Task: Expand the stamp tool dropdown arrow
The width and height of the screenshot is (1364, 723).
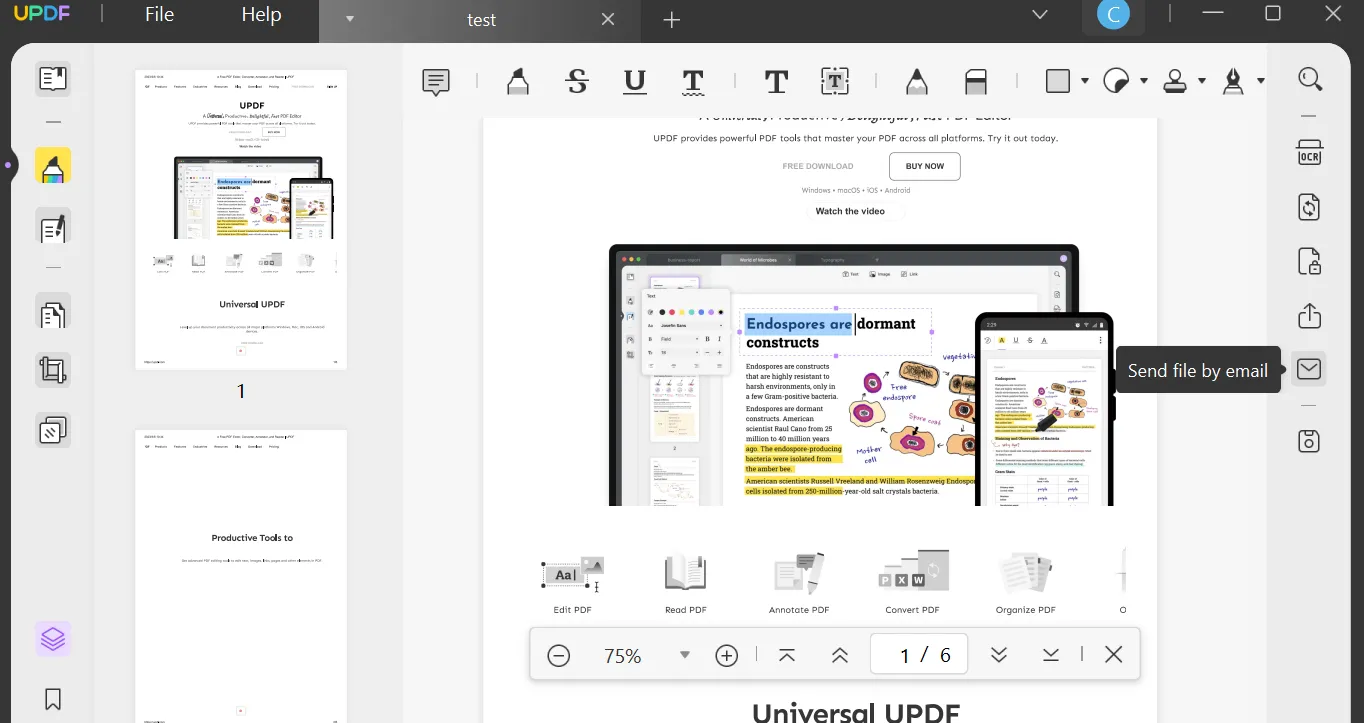Action: point(1202,81)
